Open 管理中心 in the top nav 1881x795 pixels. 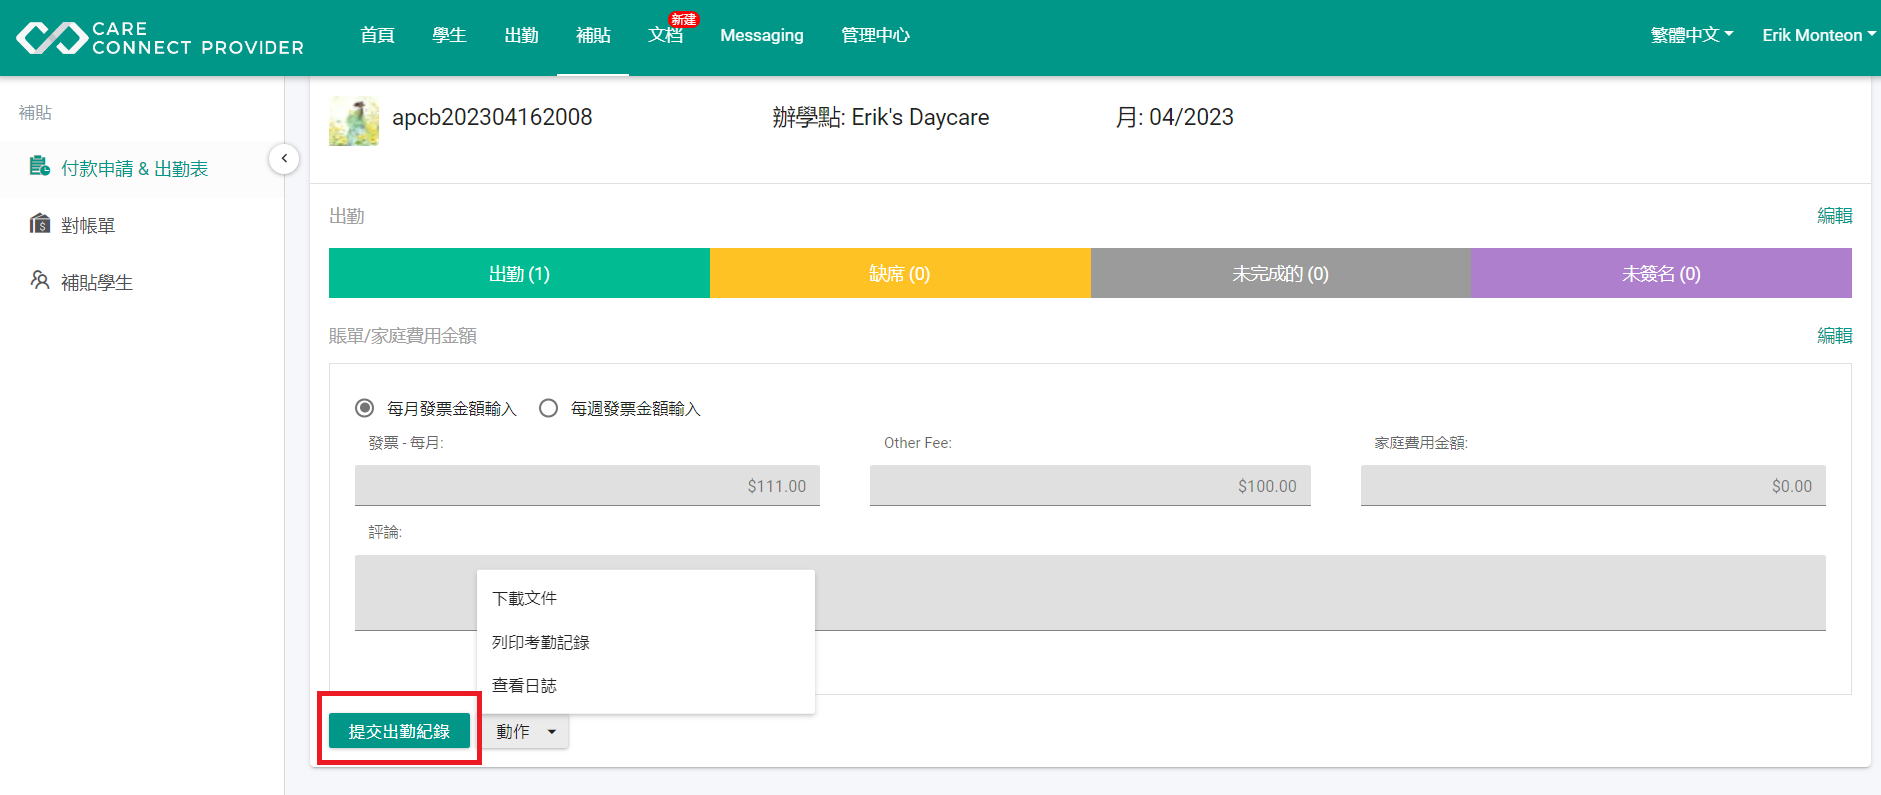click(875, 35)
